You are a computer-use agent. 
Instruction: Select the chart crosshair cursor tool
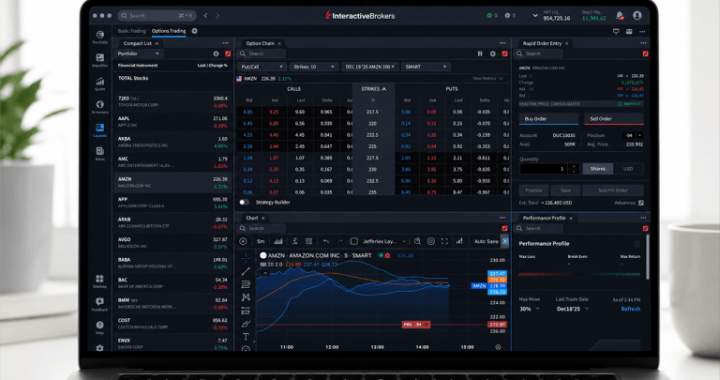pyautogui.click(x=246, y=257)
